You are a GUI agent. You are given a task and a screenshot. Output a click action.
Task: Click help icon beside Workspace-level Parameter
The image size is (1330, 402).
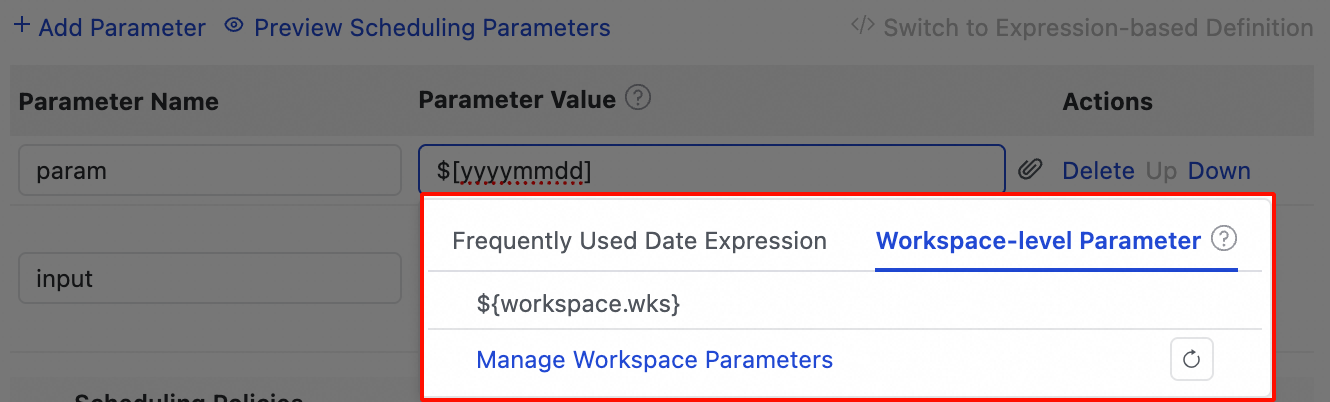tap(1224, 240)
